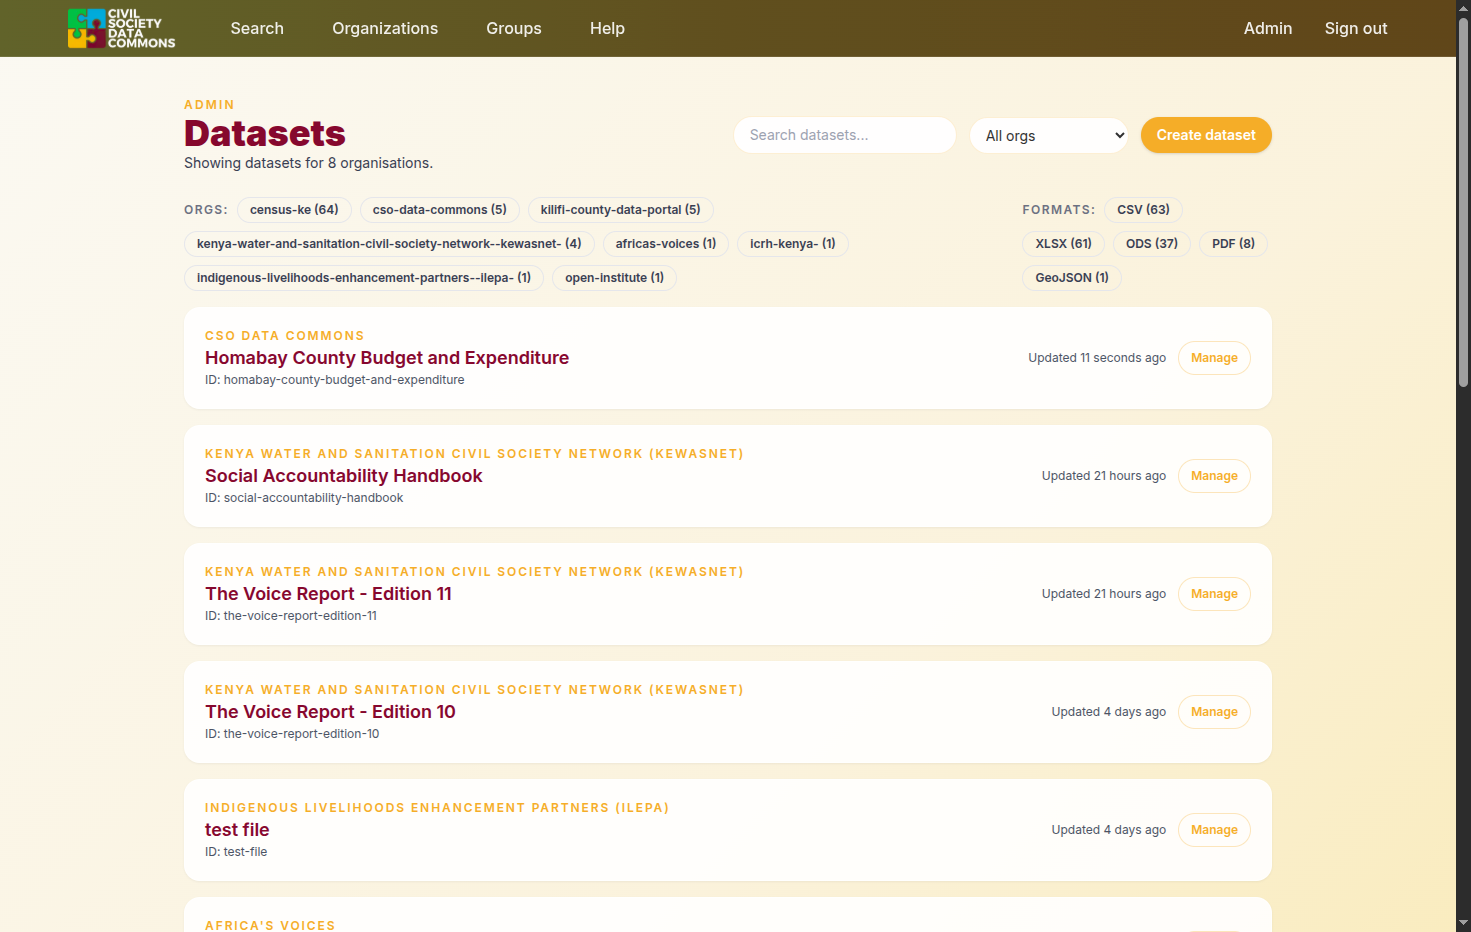Click the Create dataset button
The width and height of the screenshot is (1471, 932).
(1206, 135)
